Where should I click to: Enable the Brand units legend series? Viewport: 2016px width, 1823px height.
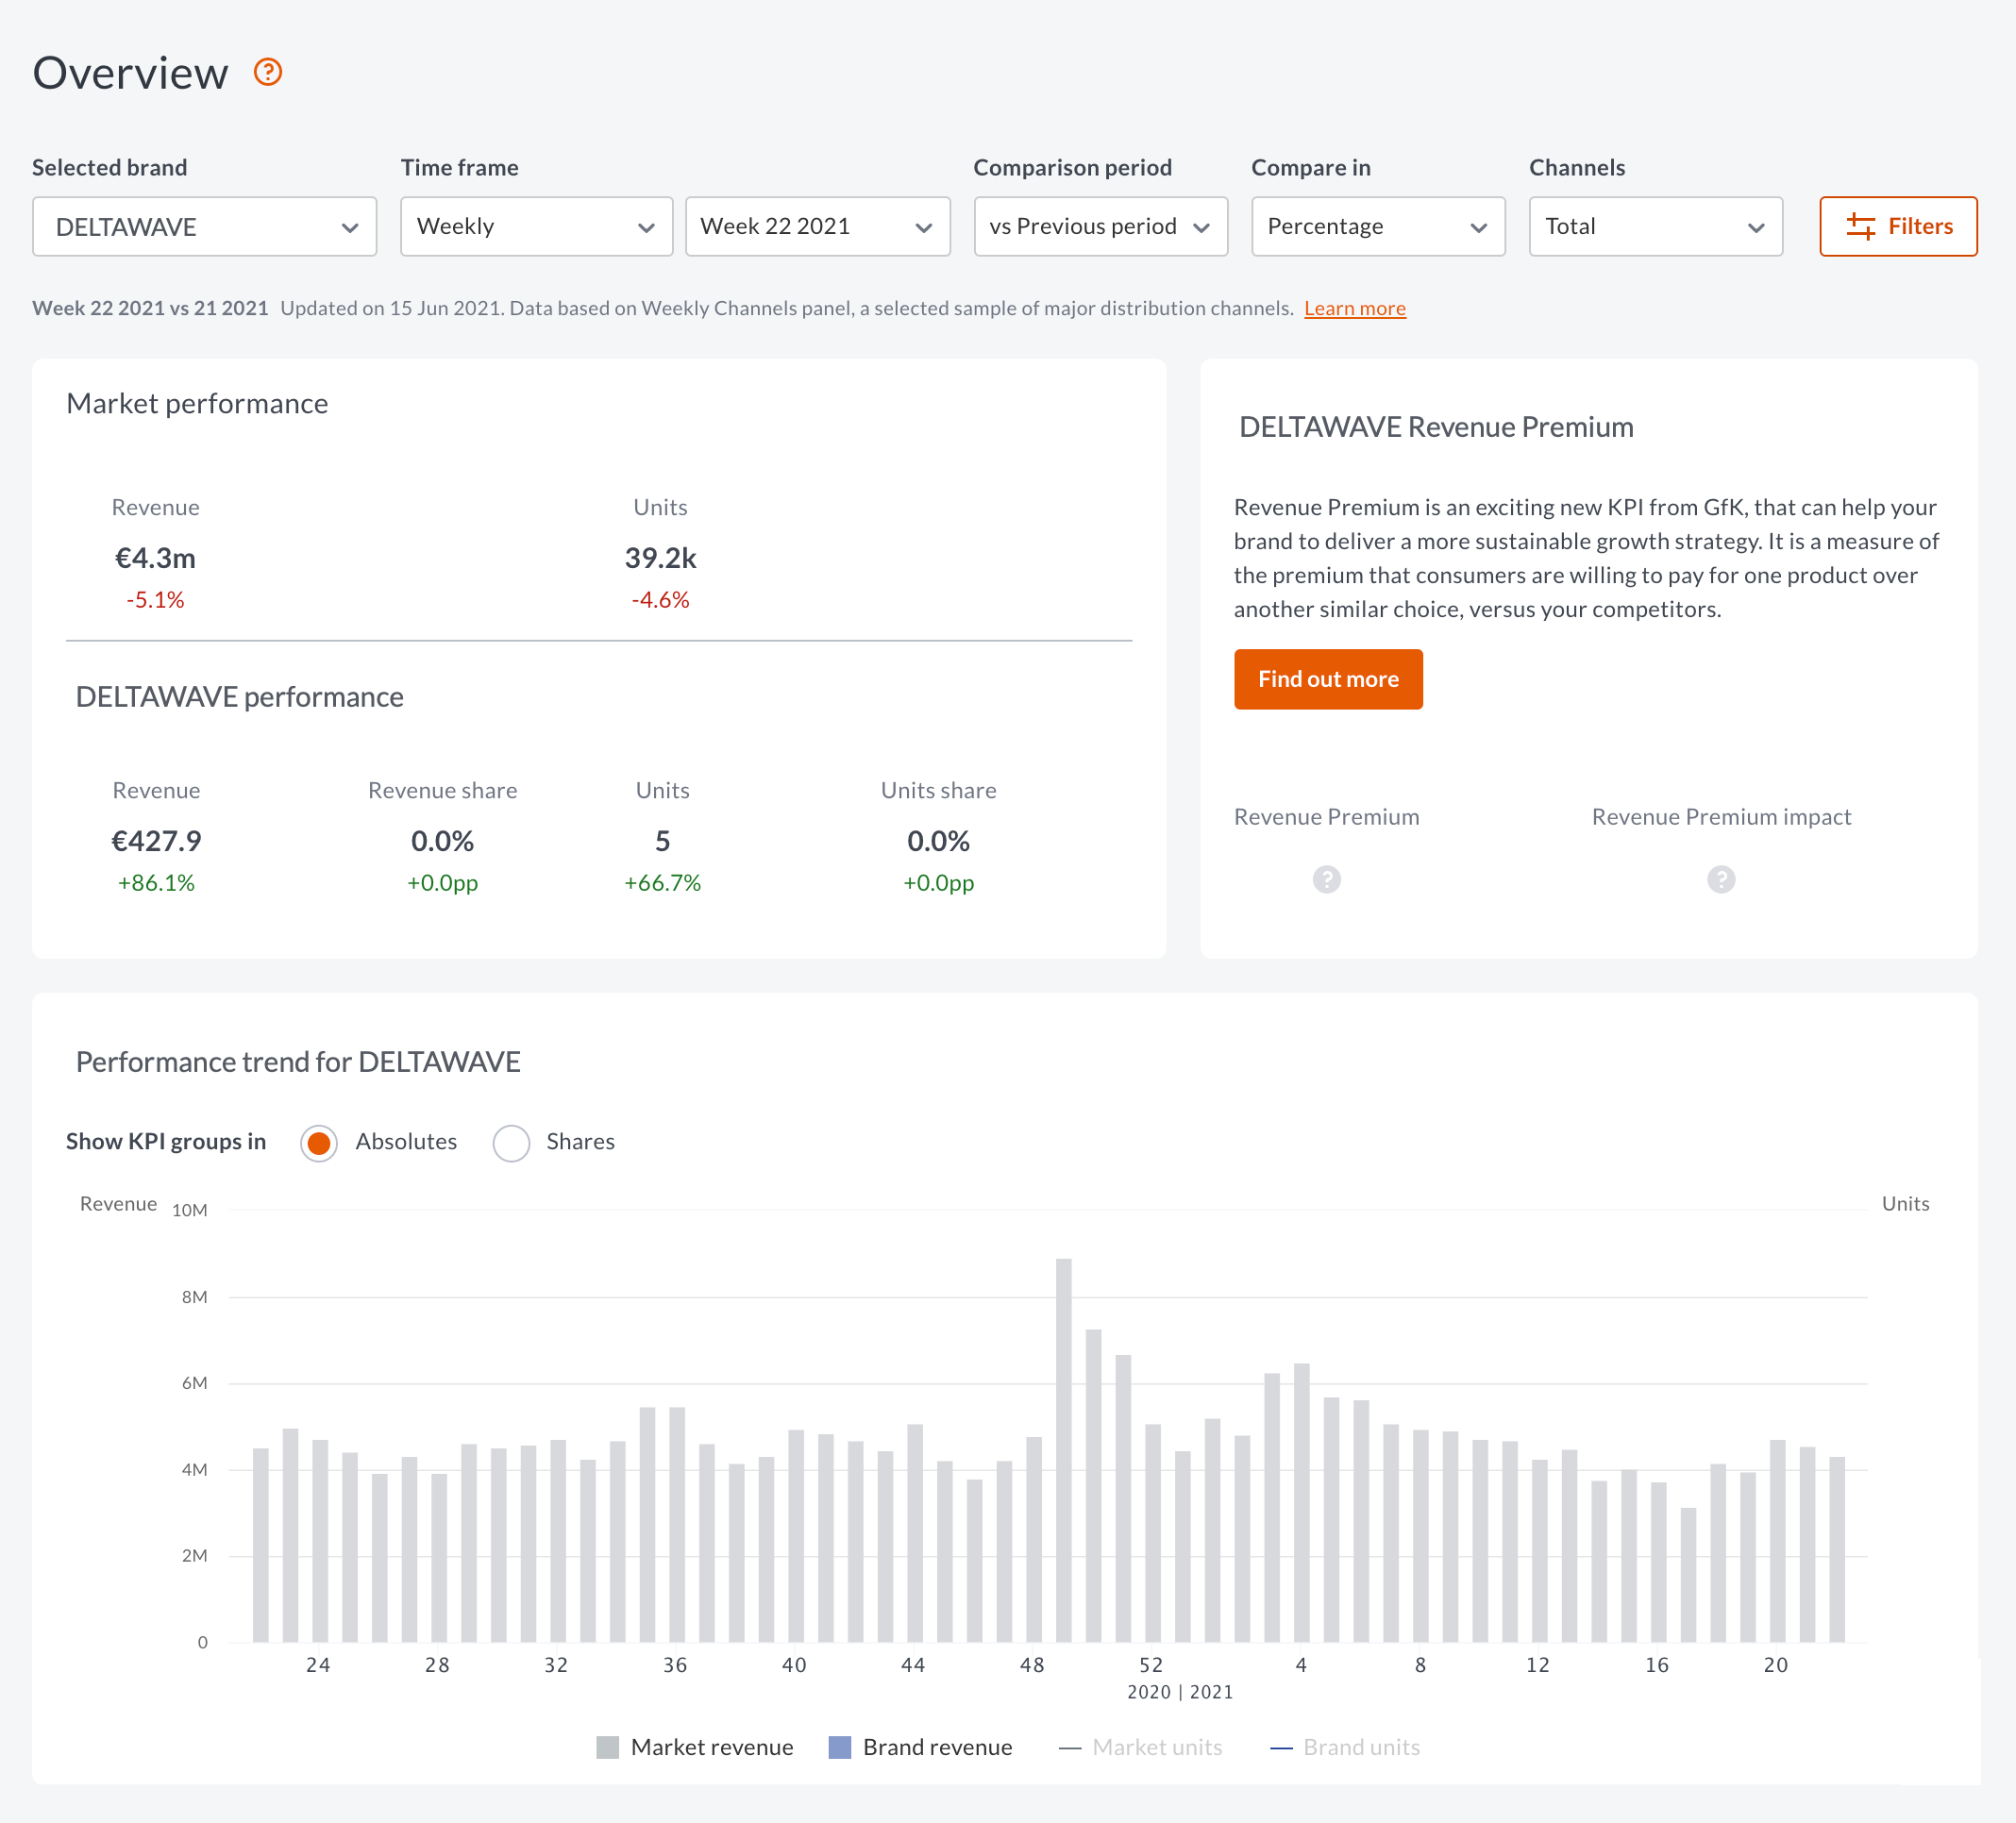(x=1344, y=1747)
